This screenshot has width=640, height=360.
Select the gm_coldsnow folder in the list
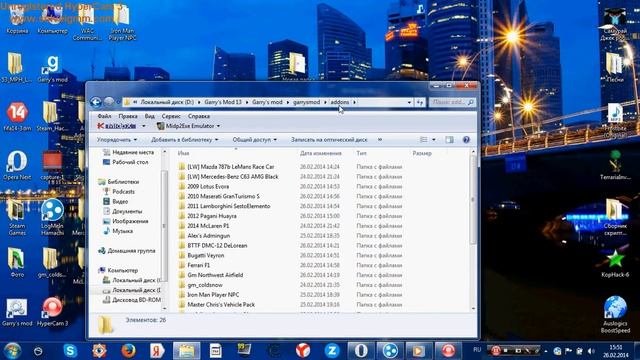coord(205,284)
